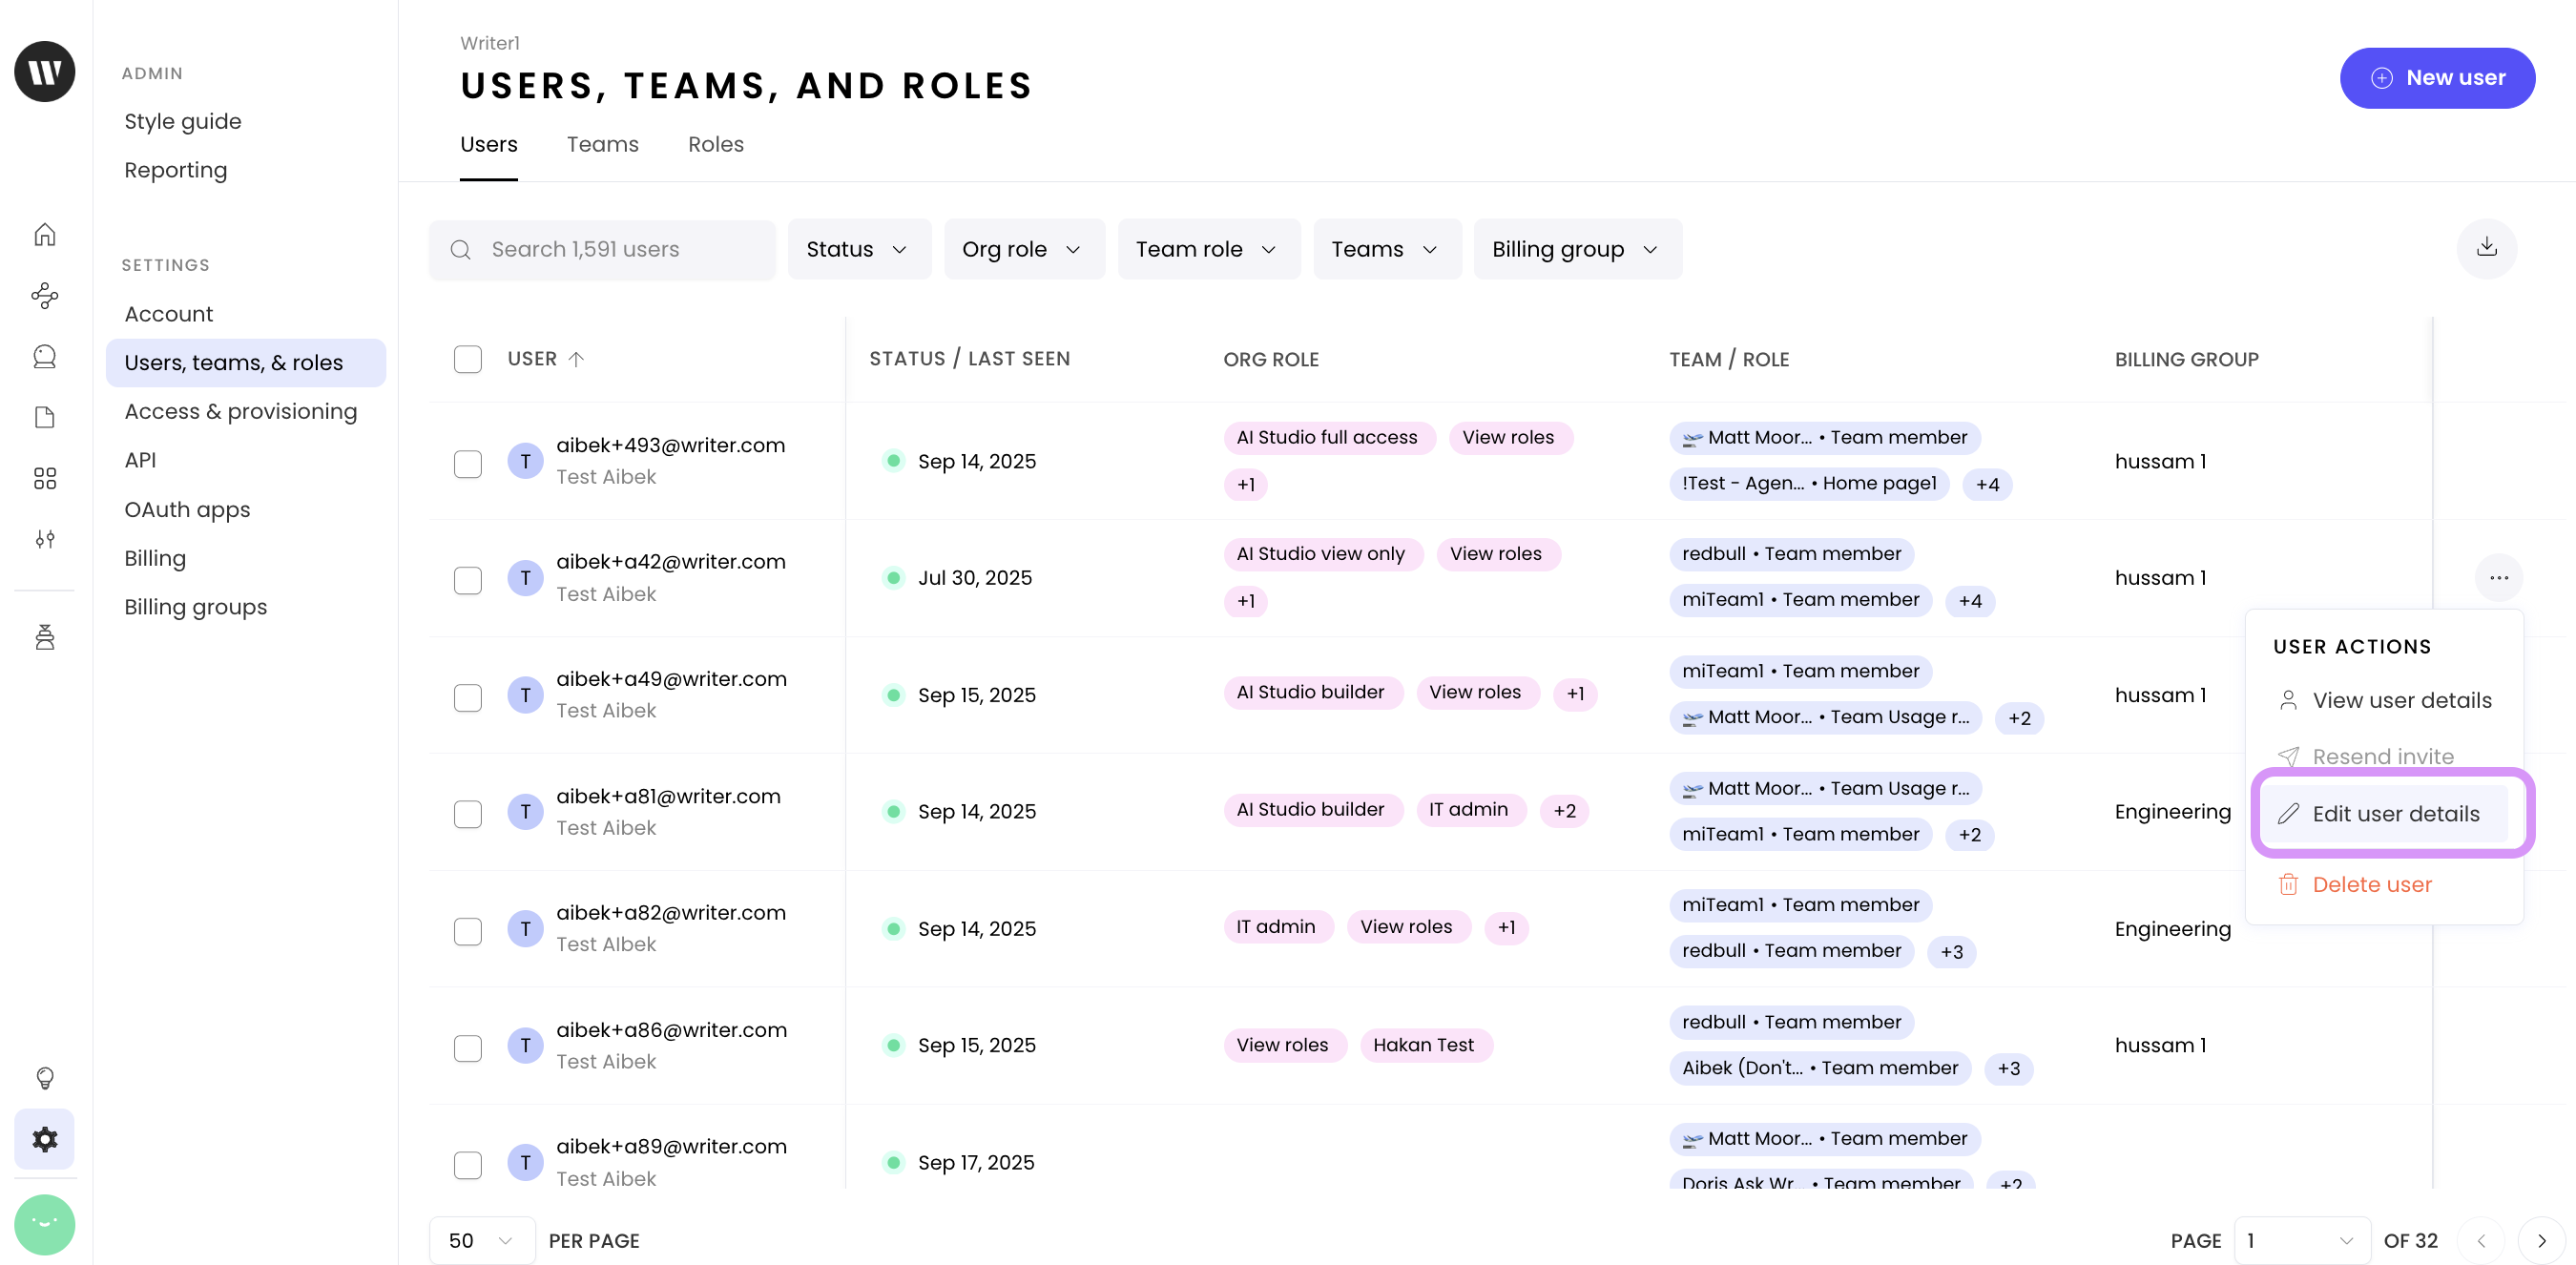Click the New user button
This screenshot has height=1265, width=2576.
[x=2436, y=78]
